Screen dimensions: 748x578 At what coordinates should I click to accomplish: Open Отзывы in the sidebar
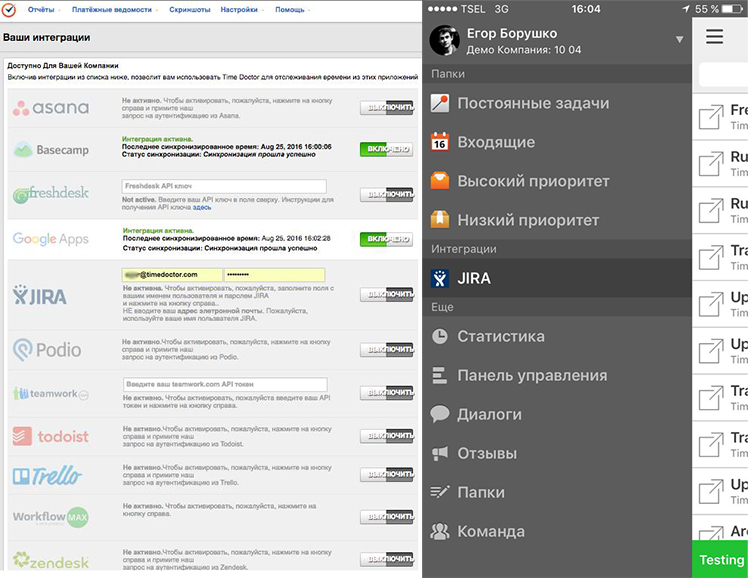(557, 454)
